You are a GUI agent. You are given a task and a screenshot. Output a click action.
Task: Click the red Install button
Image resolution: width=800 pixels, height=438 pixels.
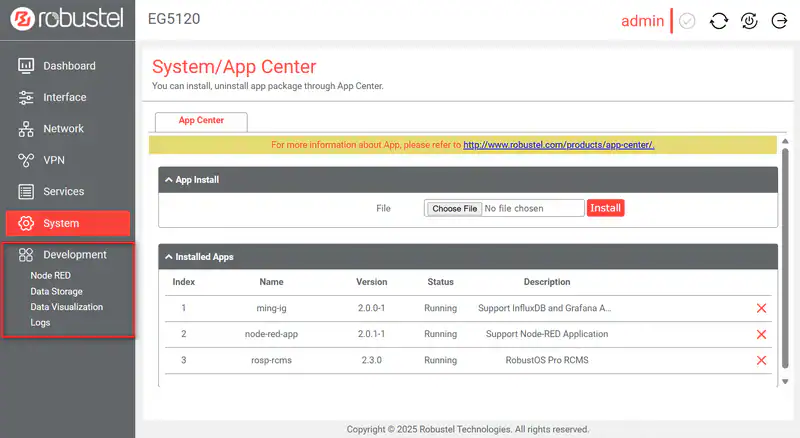pyautogui.click(x=605, y=208)
